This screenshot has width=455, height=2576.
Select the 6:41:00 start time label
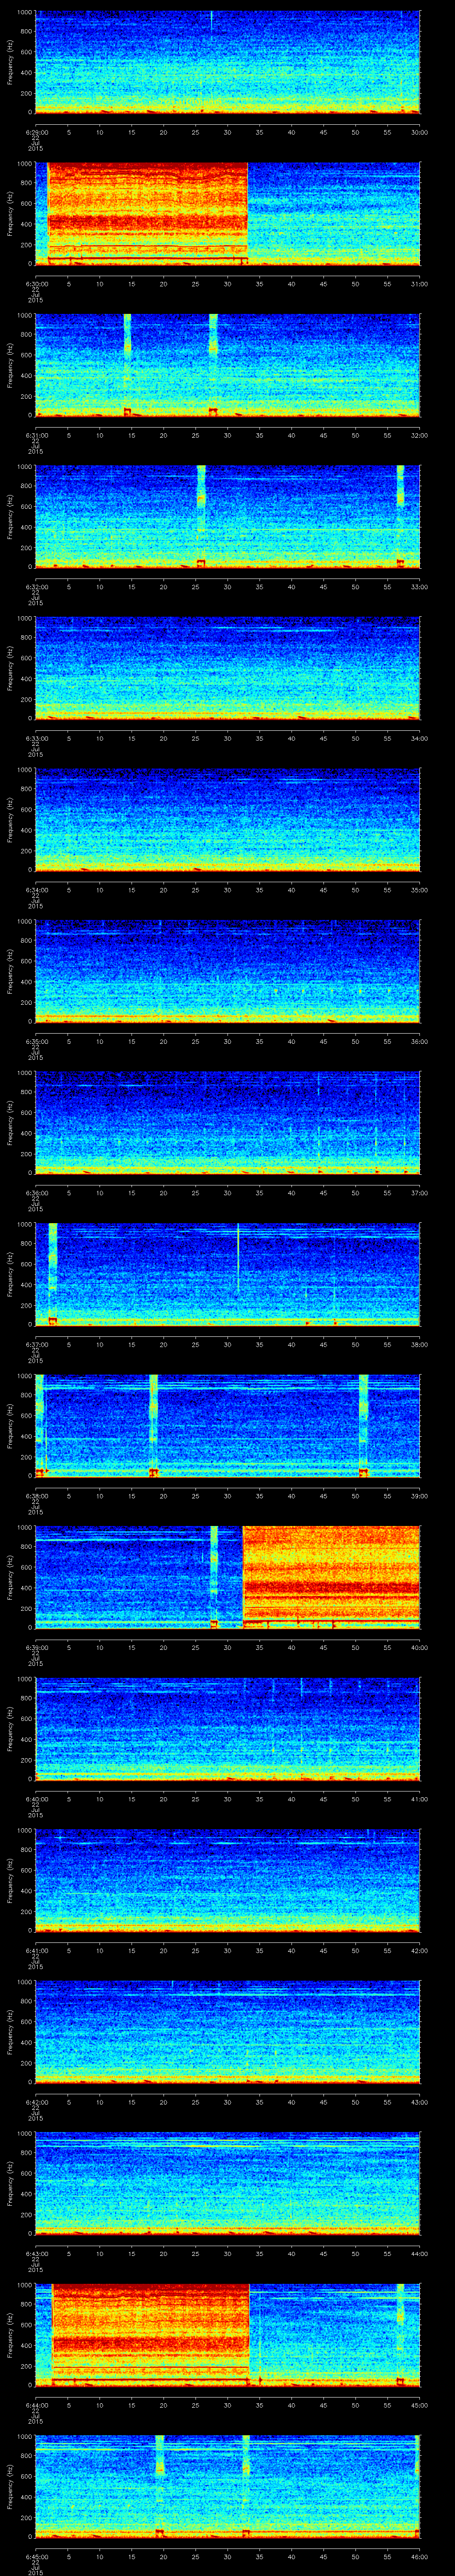click(x=35, y=1950)
